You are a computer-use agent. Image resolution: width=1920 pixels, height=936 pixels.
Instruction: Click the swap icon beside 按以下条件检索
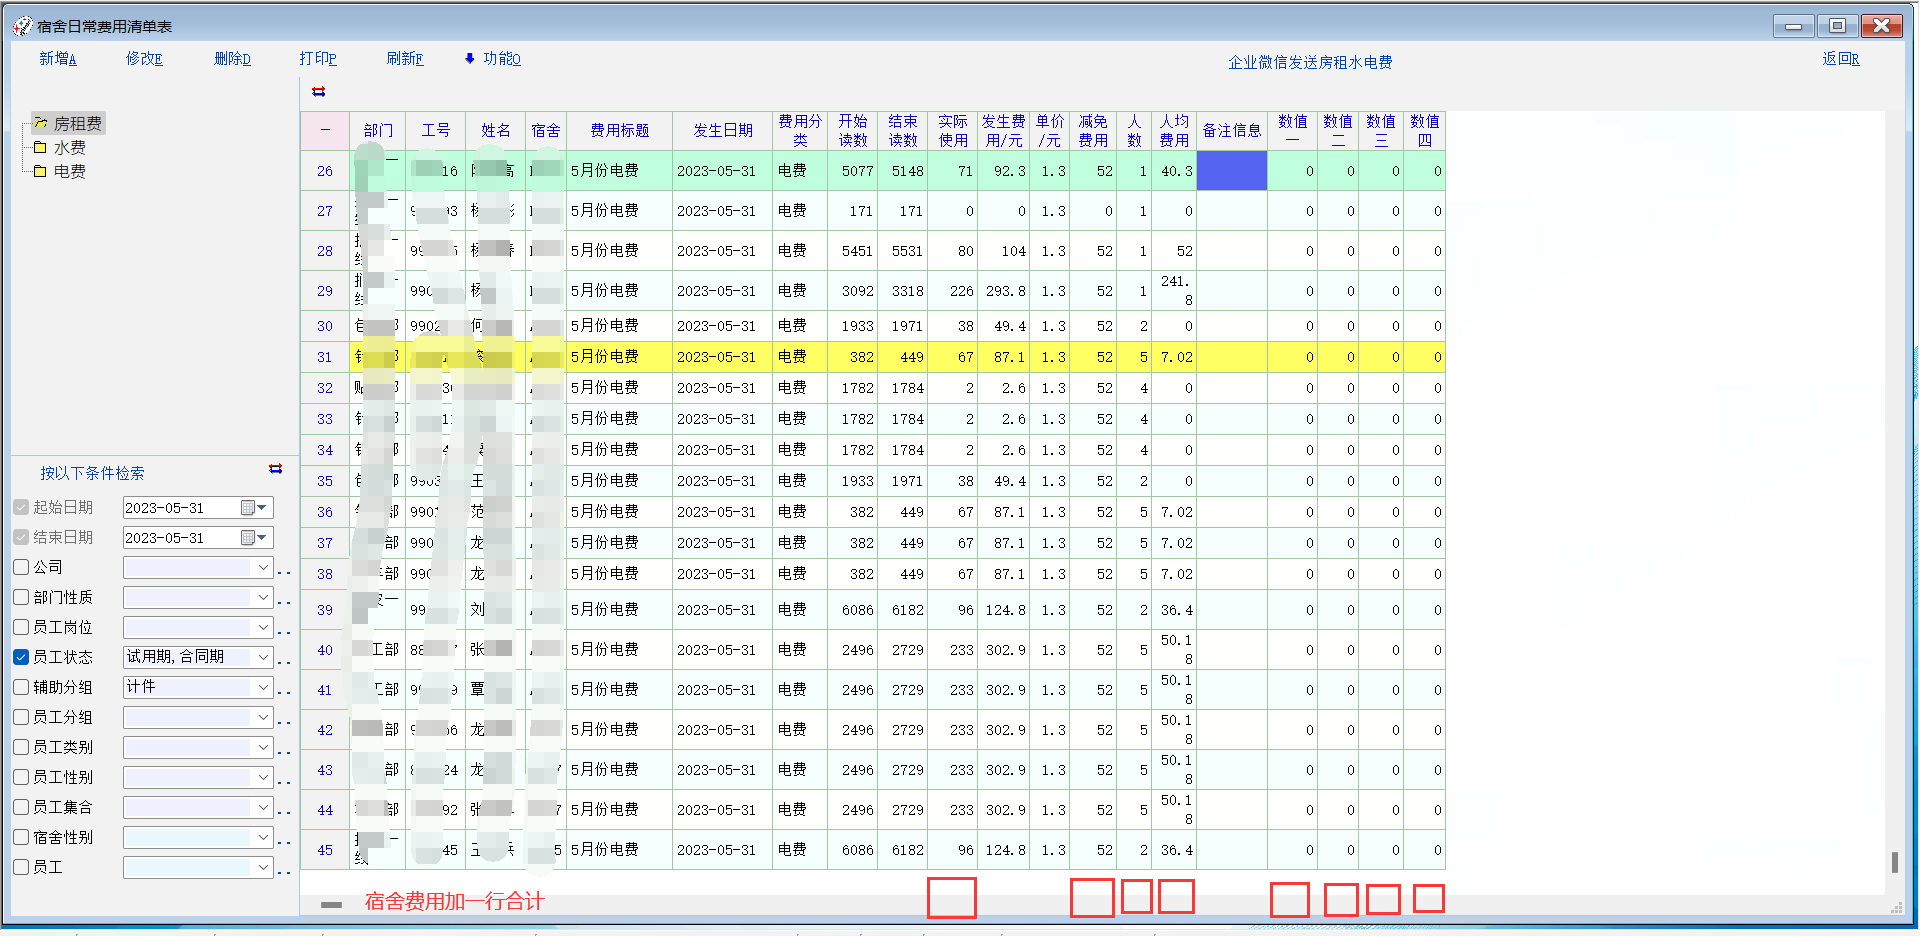(x=276, y=469)
